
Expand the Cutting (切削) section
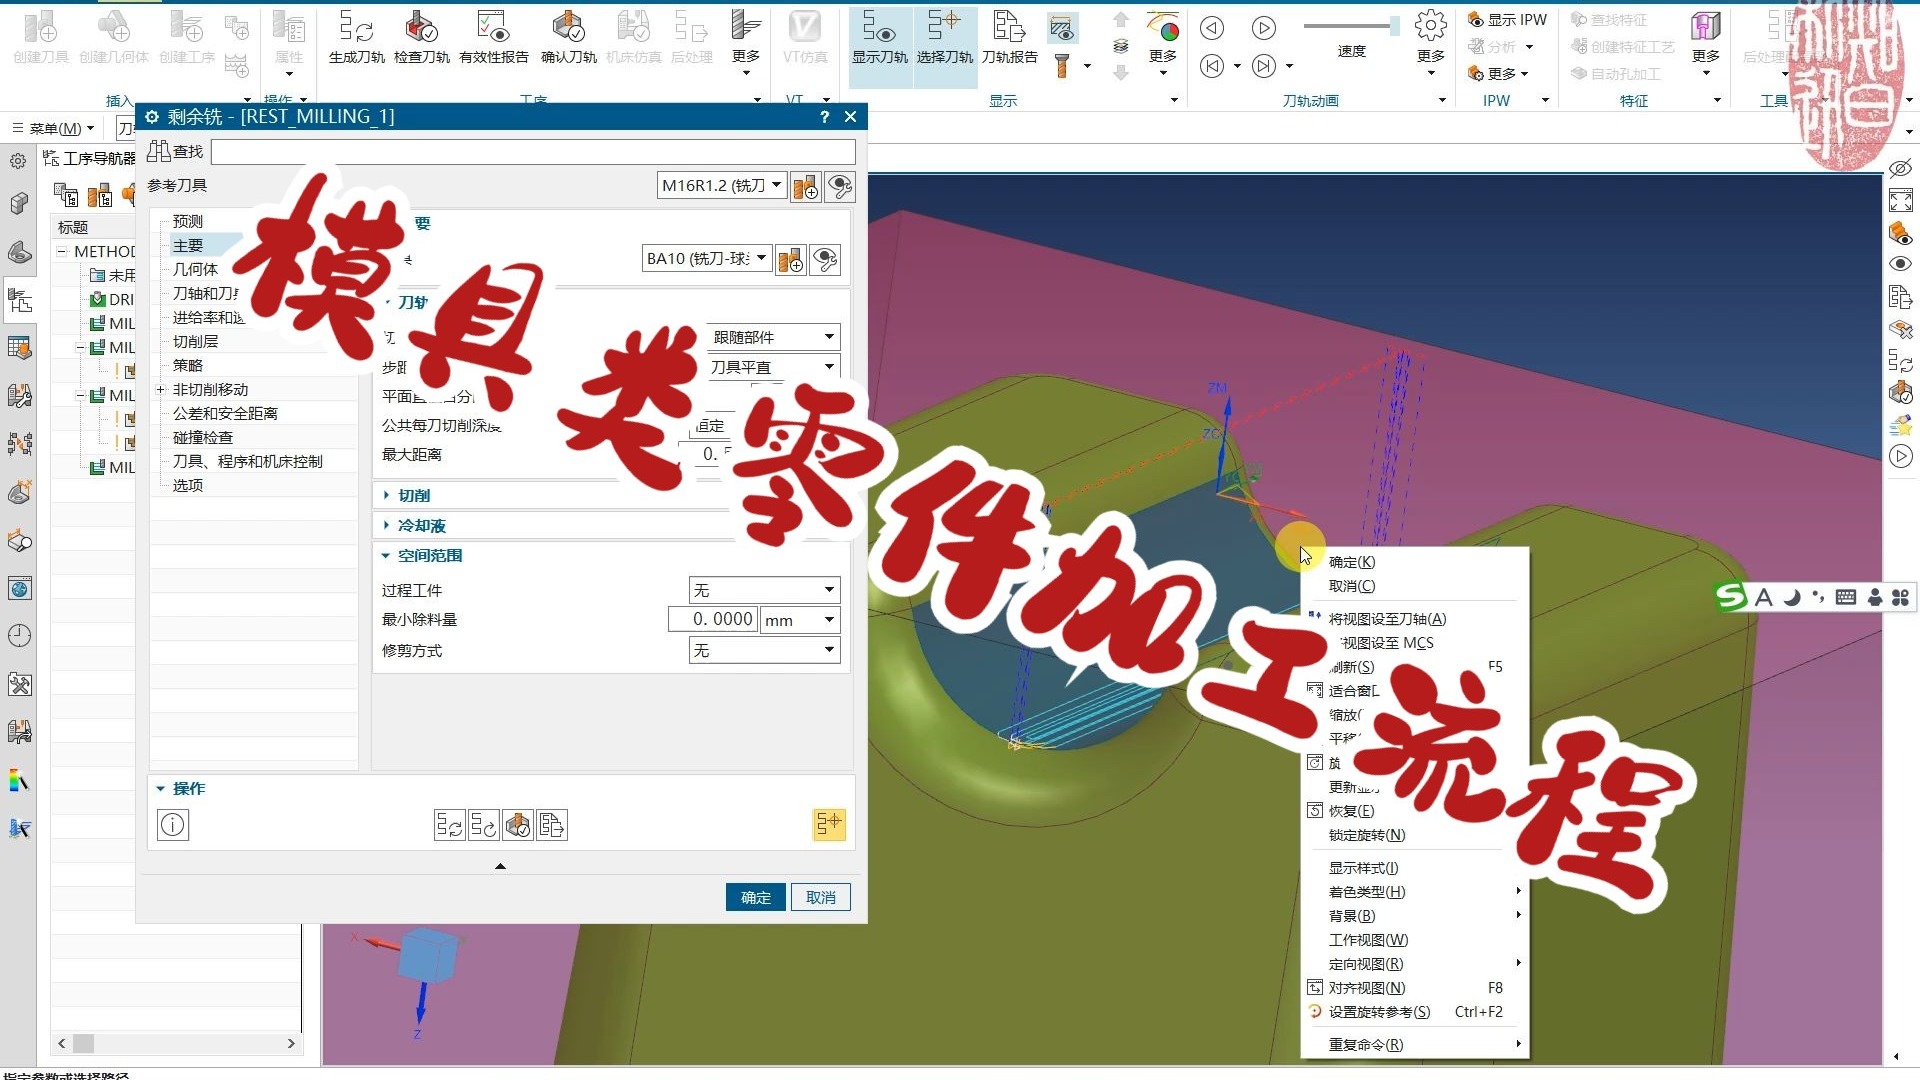coord(414,495)
